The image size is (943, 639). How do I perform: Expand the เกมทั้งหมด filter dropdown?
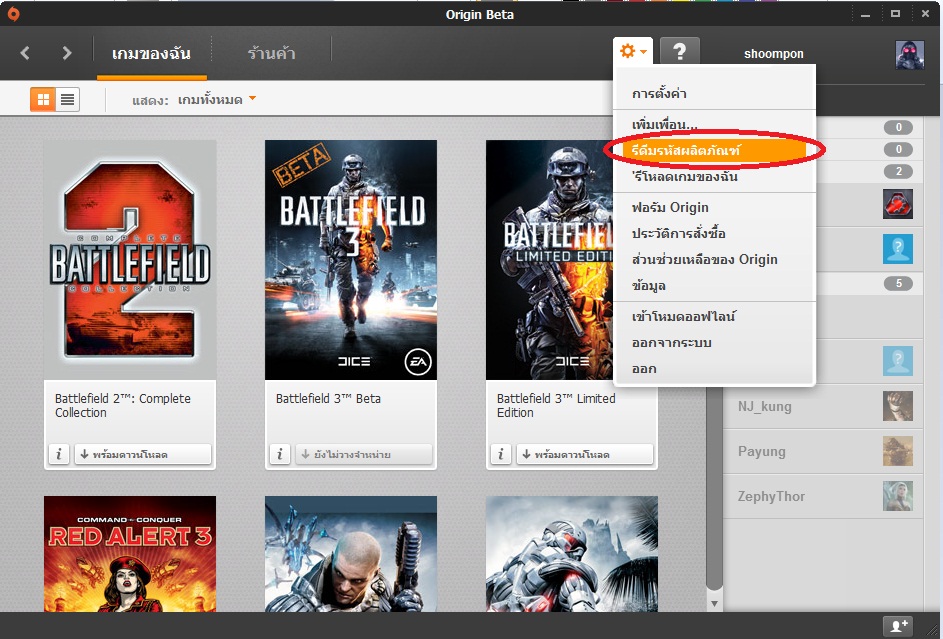(217, 100)
